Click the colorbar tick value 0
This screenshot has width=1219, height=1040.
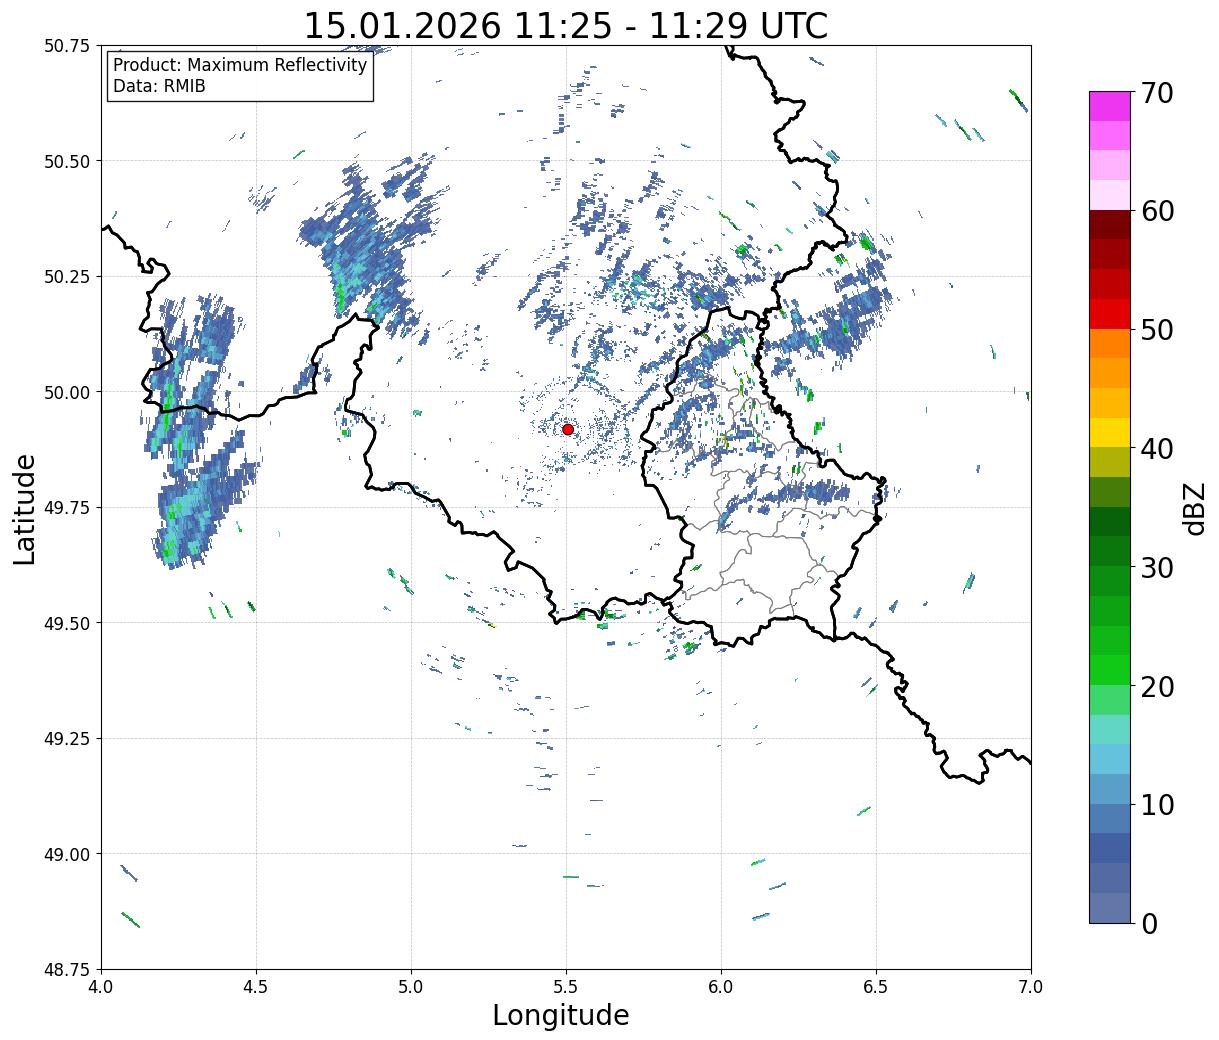pyautogui.click(x=1149, y=923)
